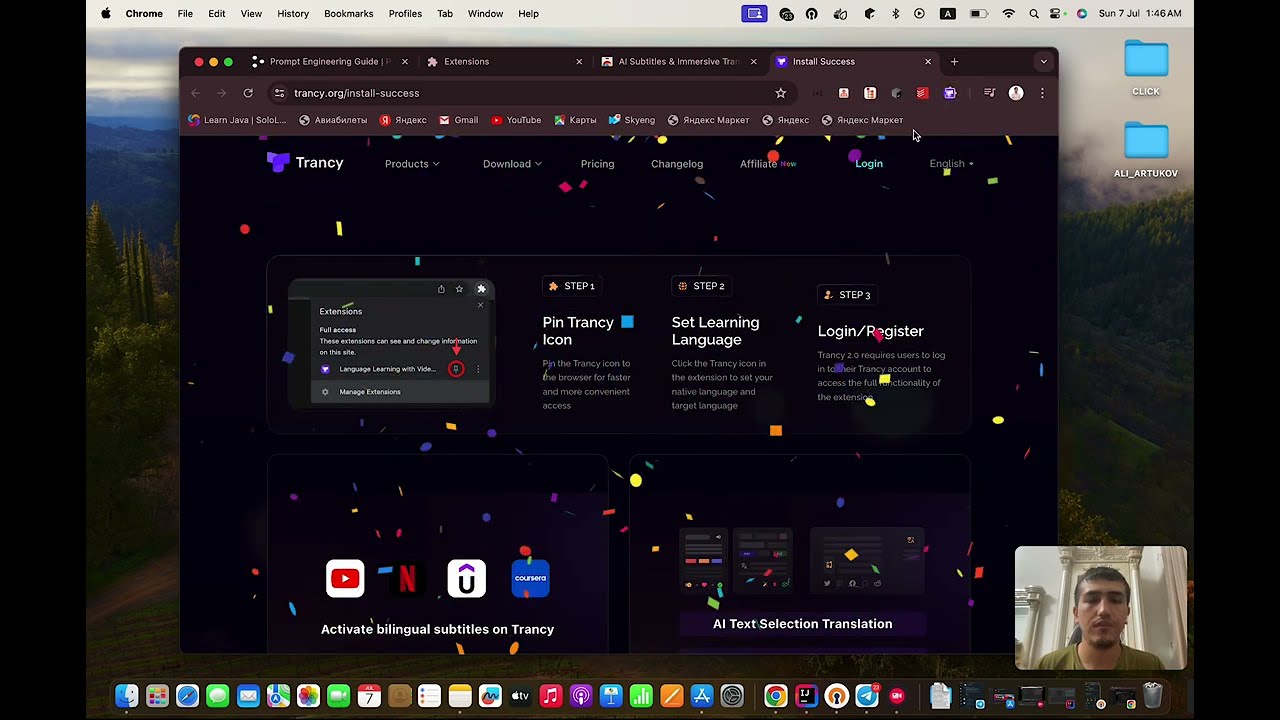Open Spotlight search in menu bar
1280x720 pixels.
(1034, 14)
